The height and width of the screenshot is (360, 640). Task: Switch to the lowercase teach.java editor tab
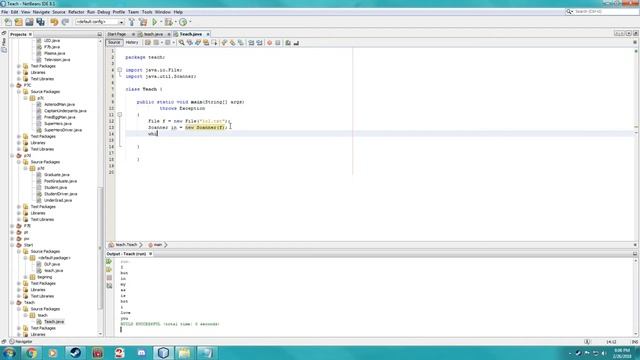[153, 34]
